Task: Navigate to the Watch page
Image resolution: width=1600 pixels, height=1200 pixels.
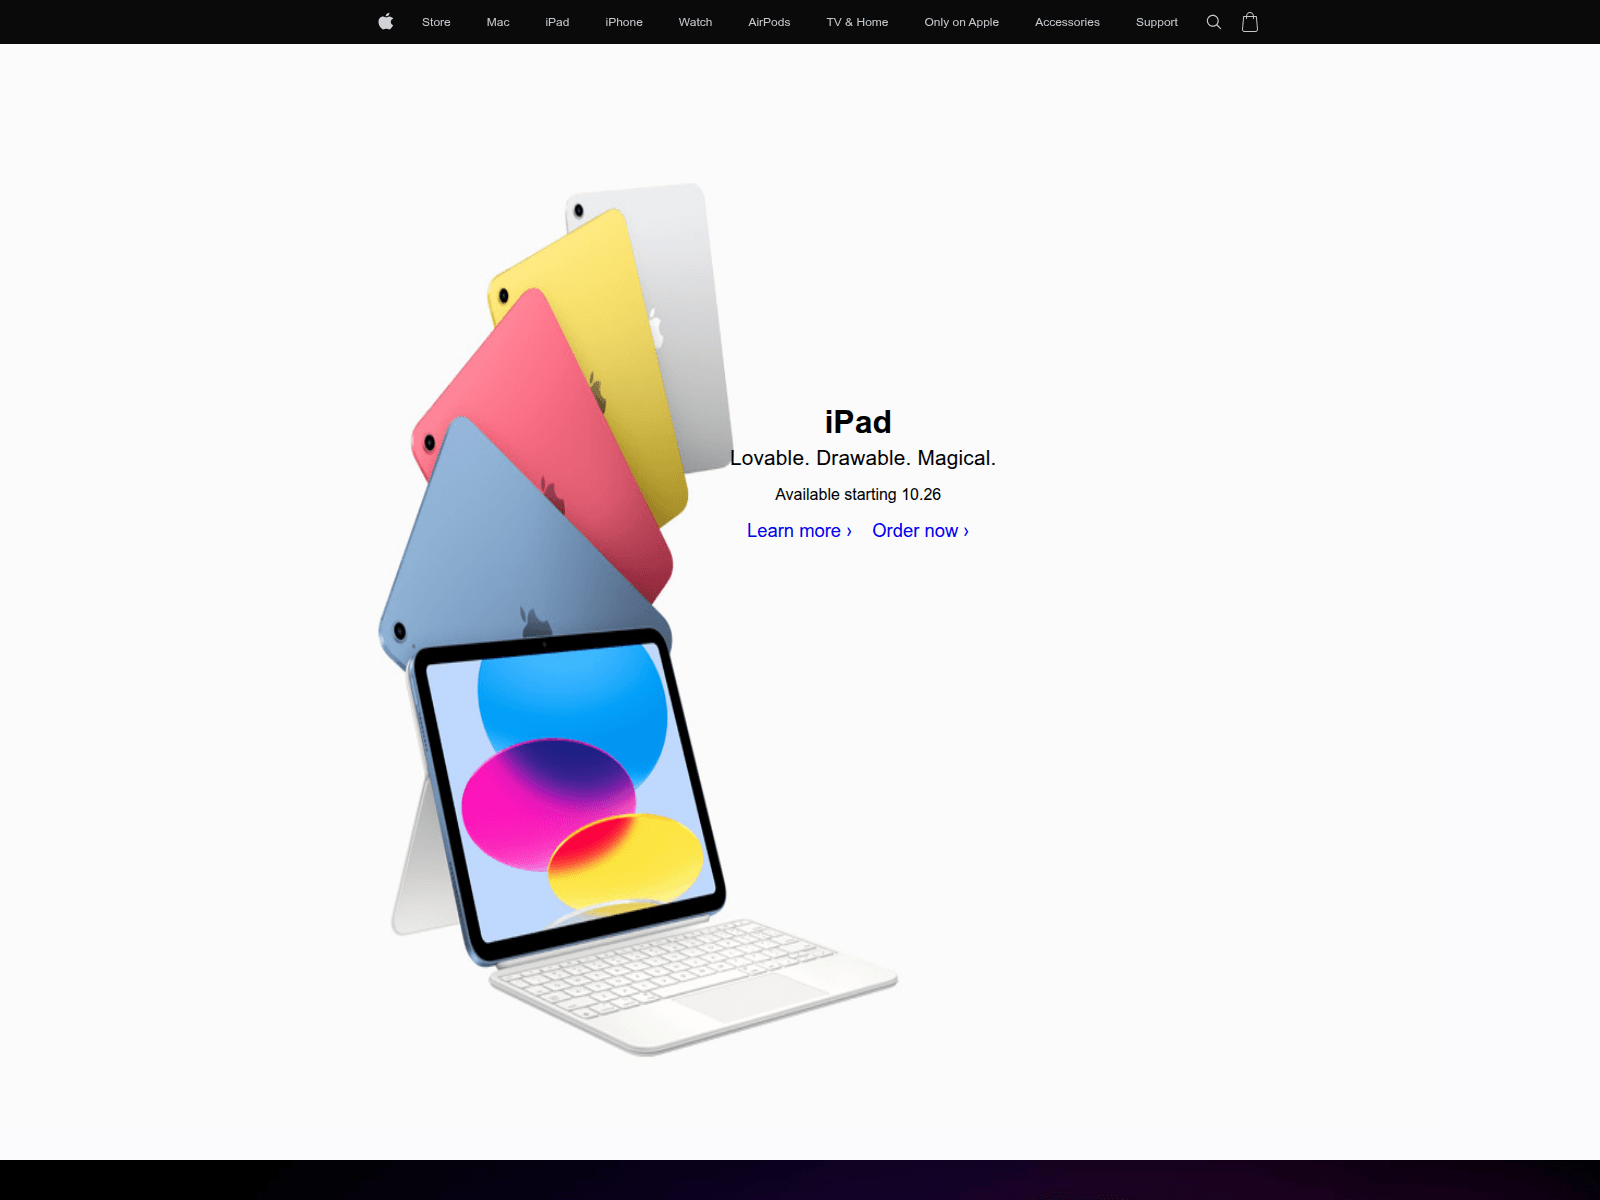Action: 695,22
